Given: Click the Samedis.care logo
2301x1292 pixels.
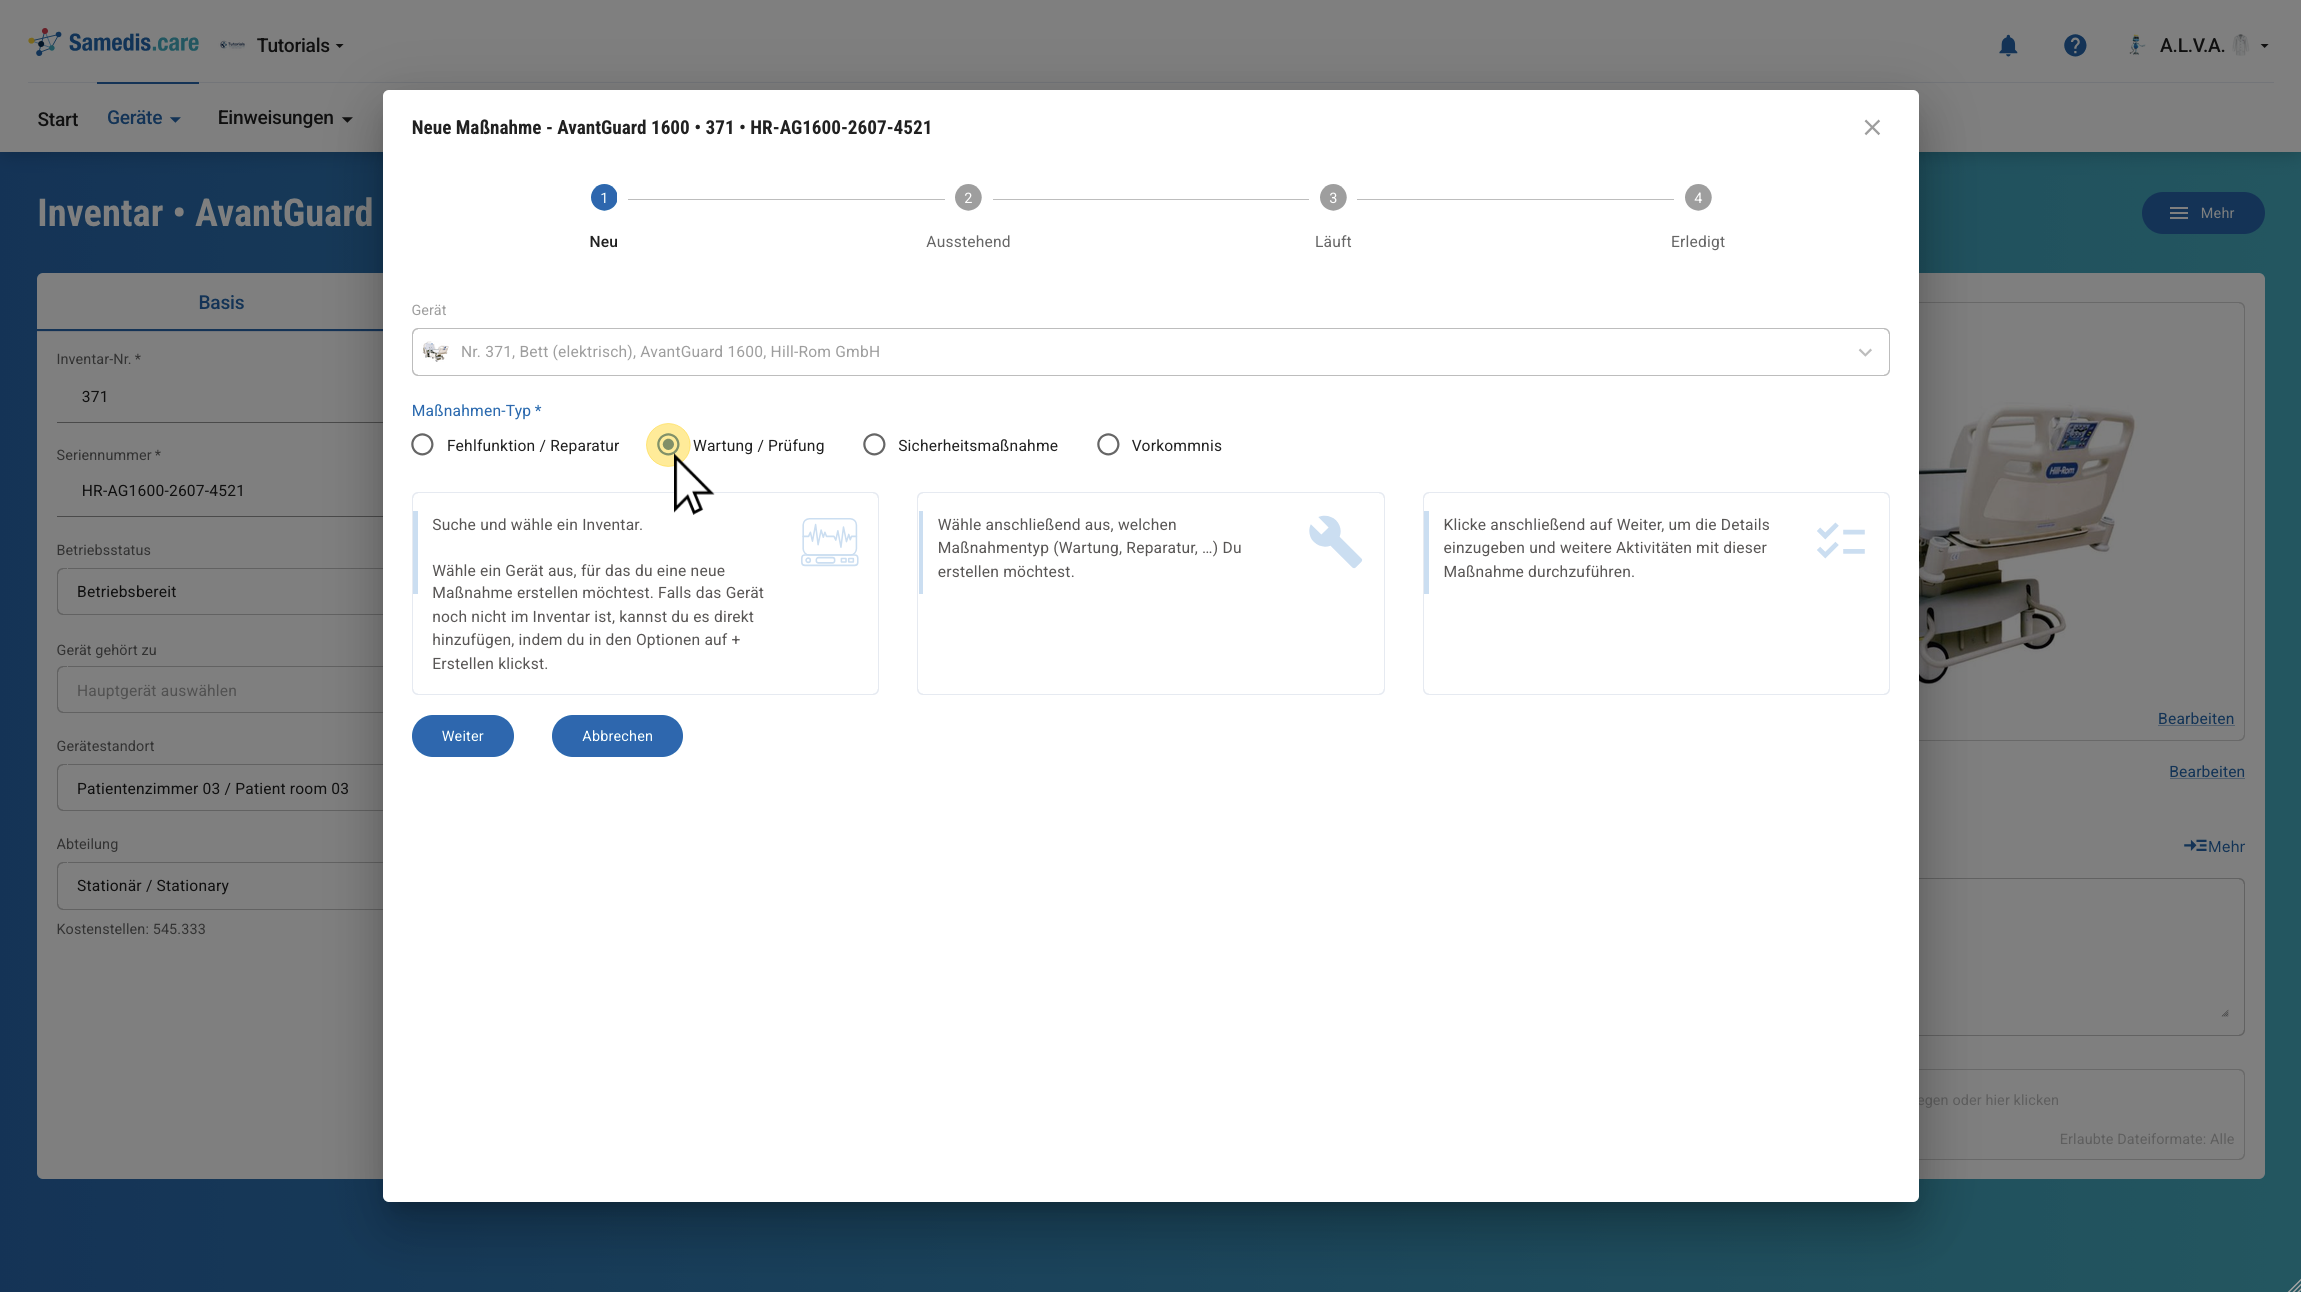Looking at the screenshot, I should click(114, 43).
